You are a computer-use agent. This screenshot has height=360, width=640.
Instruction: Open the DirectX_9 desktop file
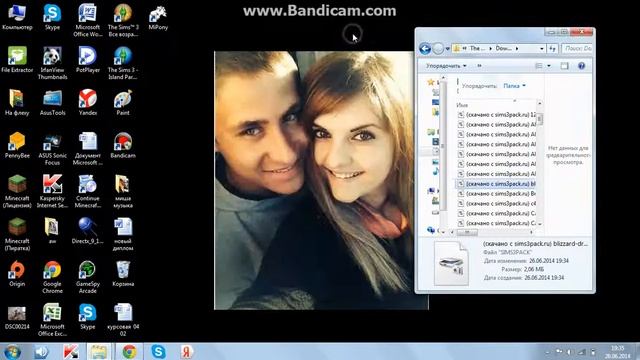tap(87, 231)
